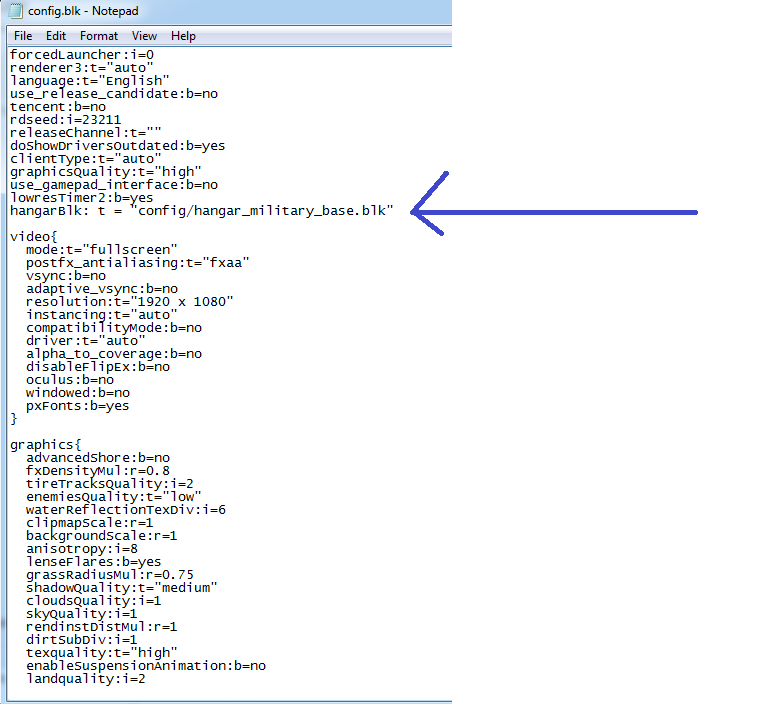Place cursor on the hangarBlk line

coord(200,211)
